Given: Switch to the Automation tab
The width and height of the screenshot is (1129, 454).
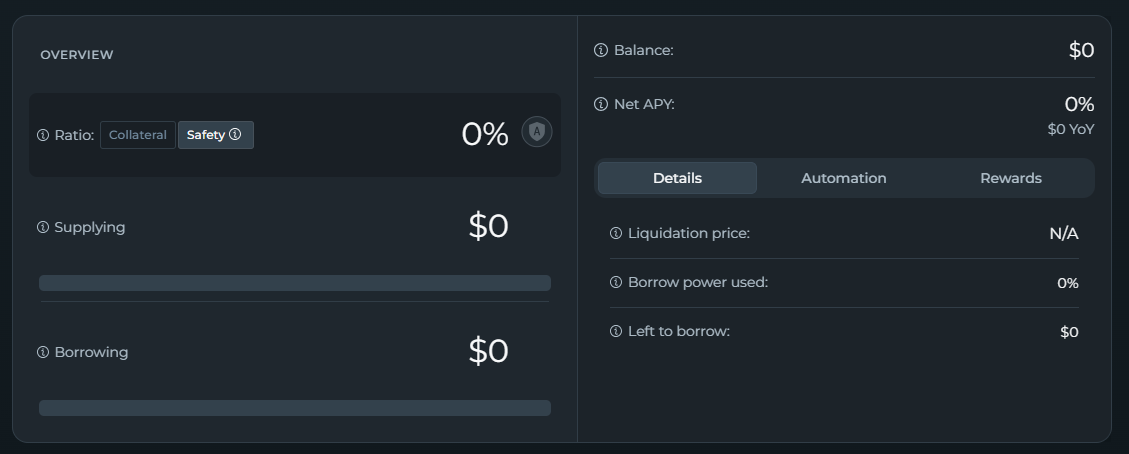Looking at the screenshot, I should (x=844, y=178).
